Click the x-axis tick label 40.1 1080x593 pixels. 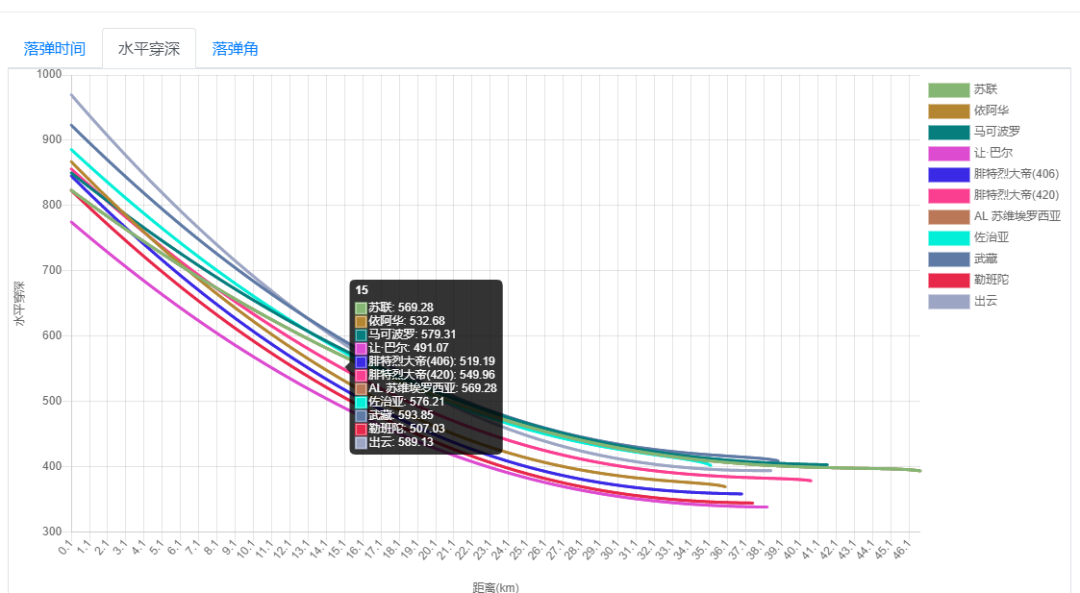click(792, 550)
